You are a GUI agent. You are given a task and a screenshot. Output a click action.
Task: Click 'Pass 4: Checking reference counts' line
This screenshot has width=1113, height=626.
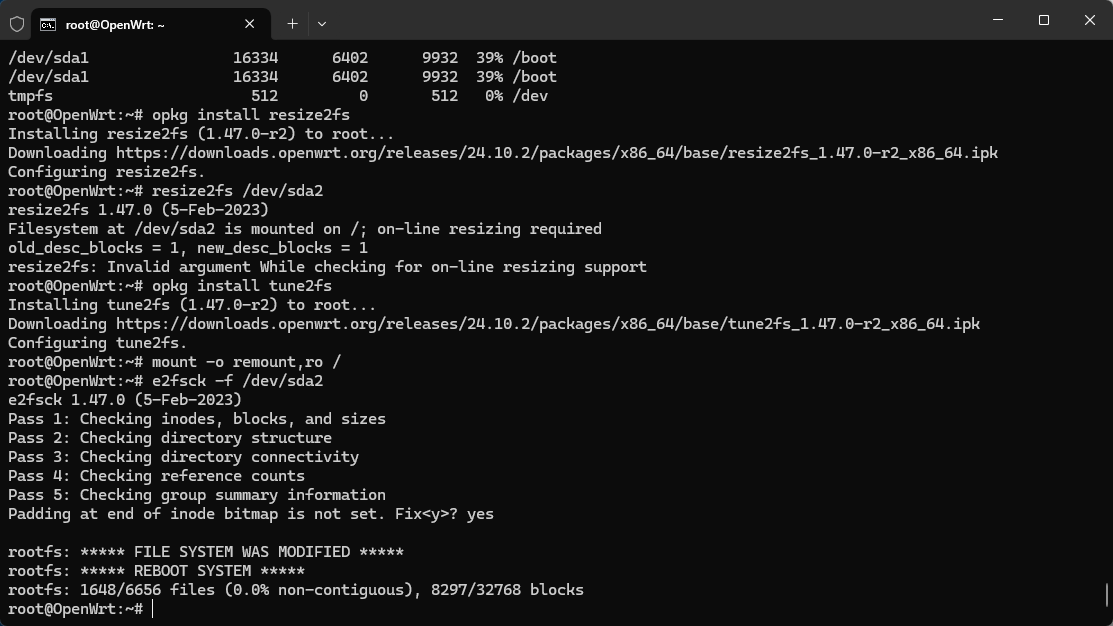156,476
